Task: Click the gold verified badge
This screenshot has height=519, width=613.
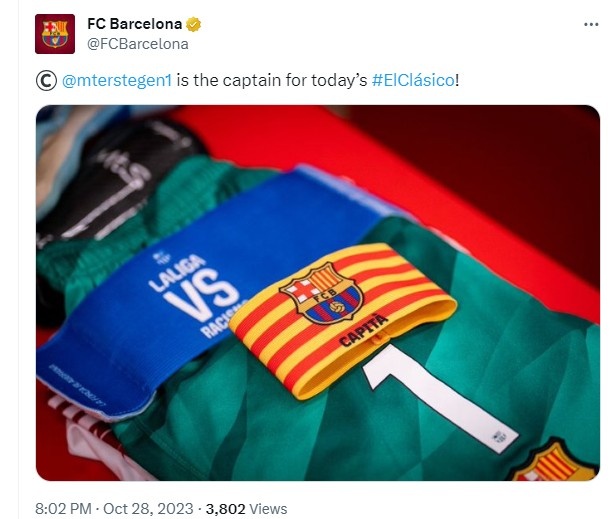Action: point(194,24)
